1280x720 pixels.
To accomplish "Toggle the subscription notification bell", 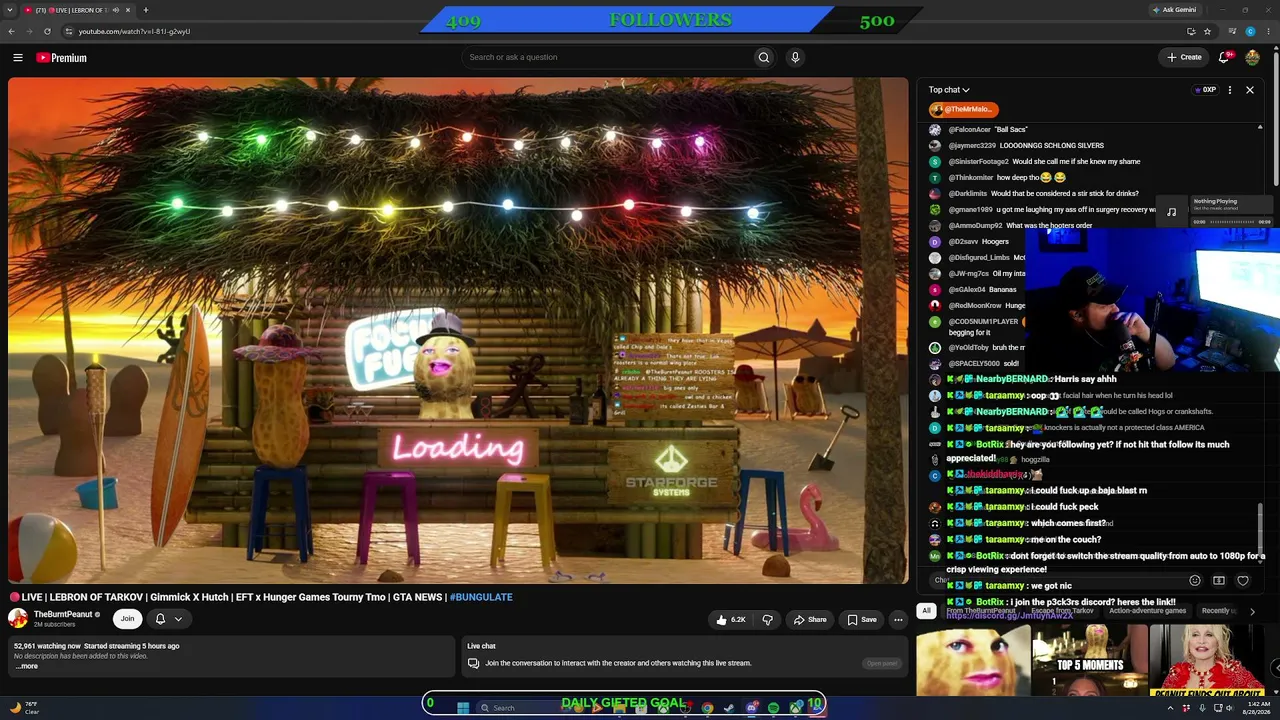I will (159, 619).
